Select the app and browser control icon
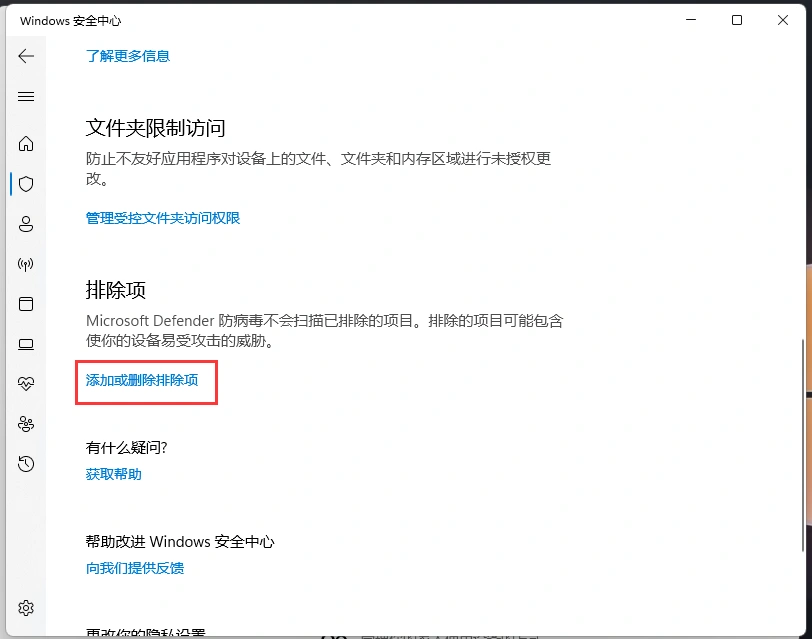Screen dimensions: 812x639 coord(26,303)
